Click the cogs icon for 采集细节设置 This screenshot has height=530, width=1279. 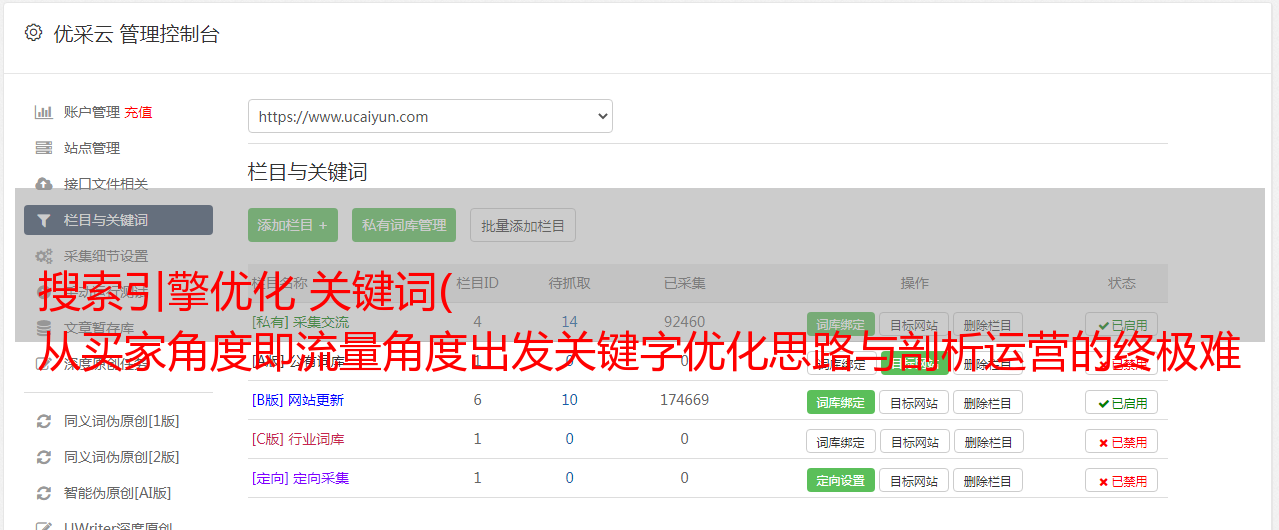point(43,256)
